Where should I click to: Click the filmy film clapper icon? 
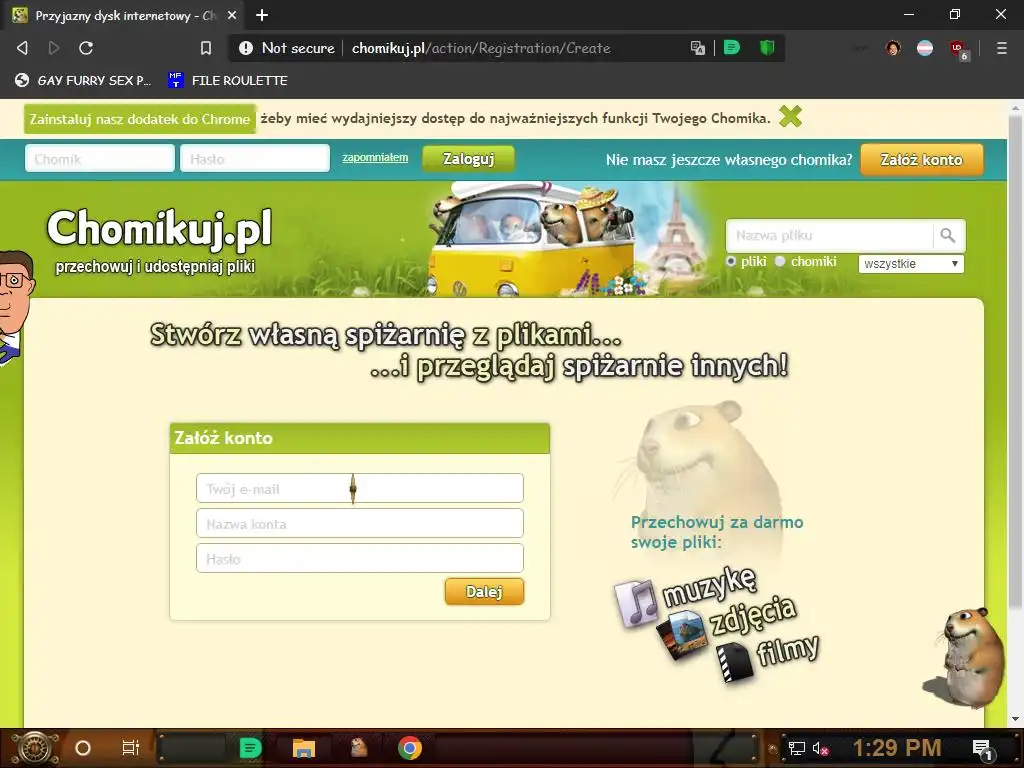(x=735, y=662)
